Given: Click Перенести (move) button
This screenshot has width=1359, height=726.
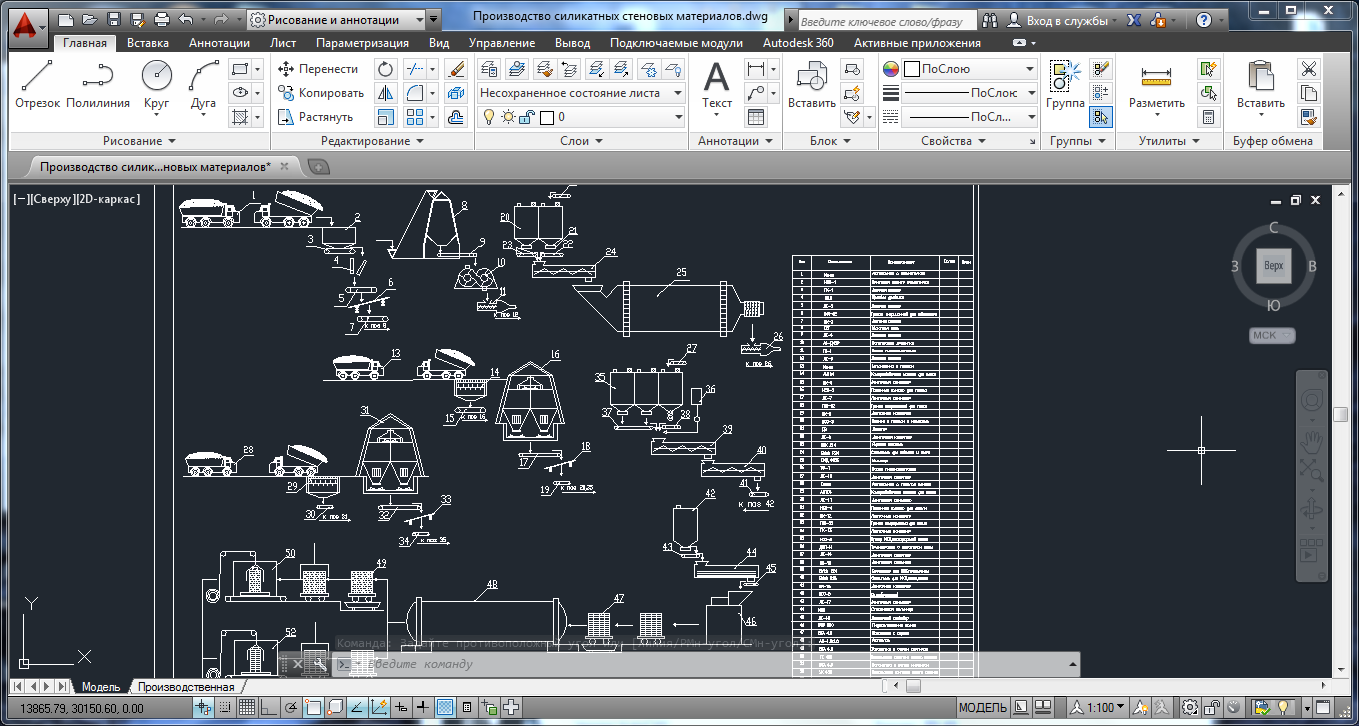Looking at the screenshot, I should 316,69.
